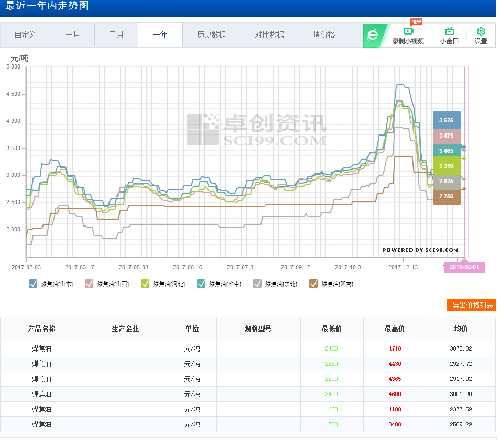Click the orange export price button
The width and height of the screenshot is (500, 440).
[471, 305]
